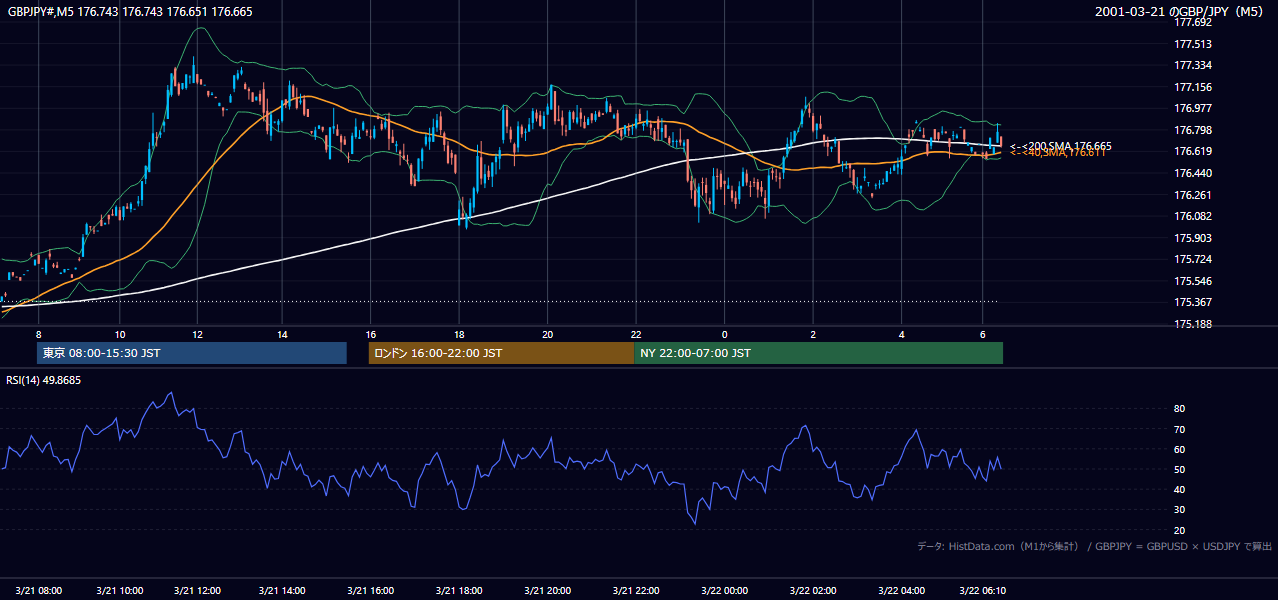Click the bottom date label 3/22 02:00
Screen dimensions: 1278x600
click(x=813, y=590)
